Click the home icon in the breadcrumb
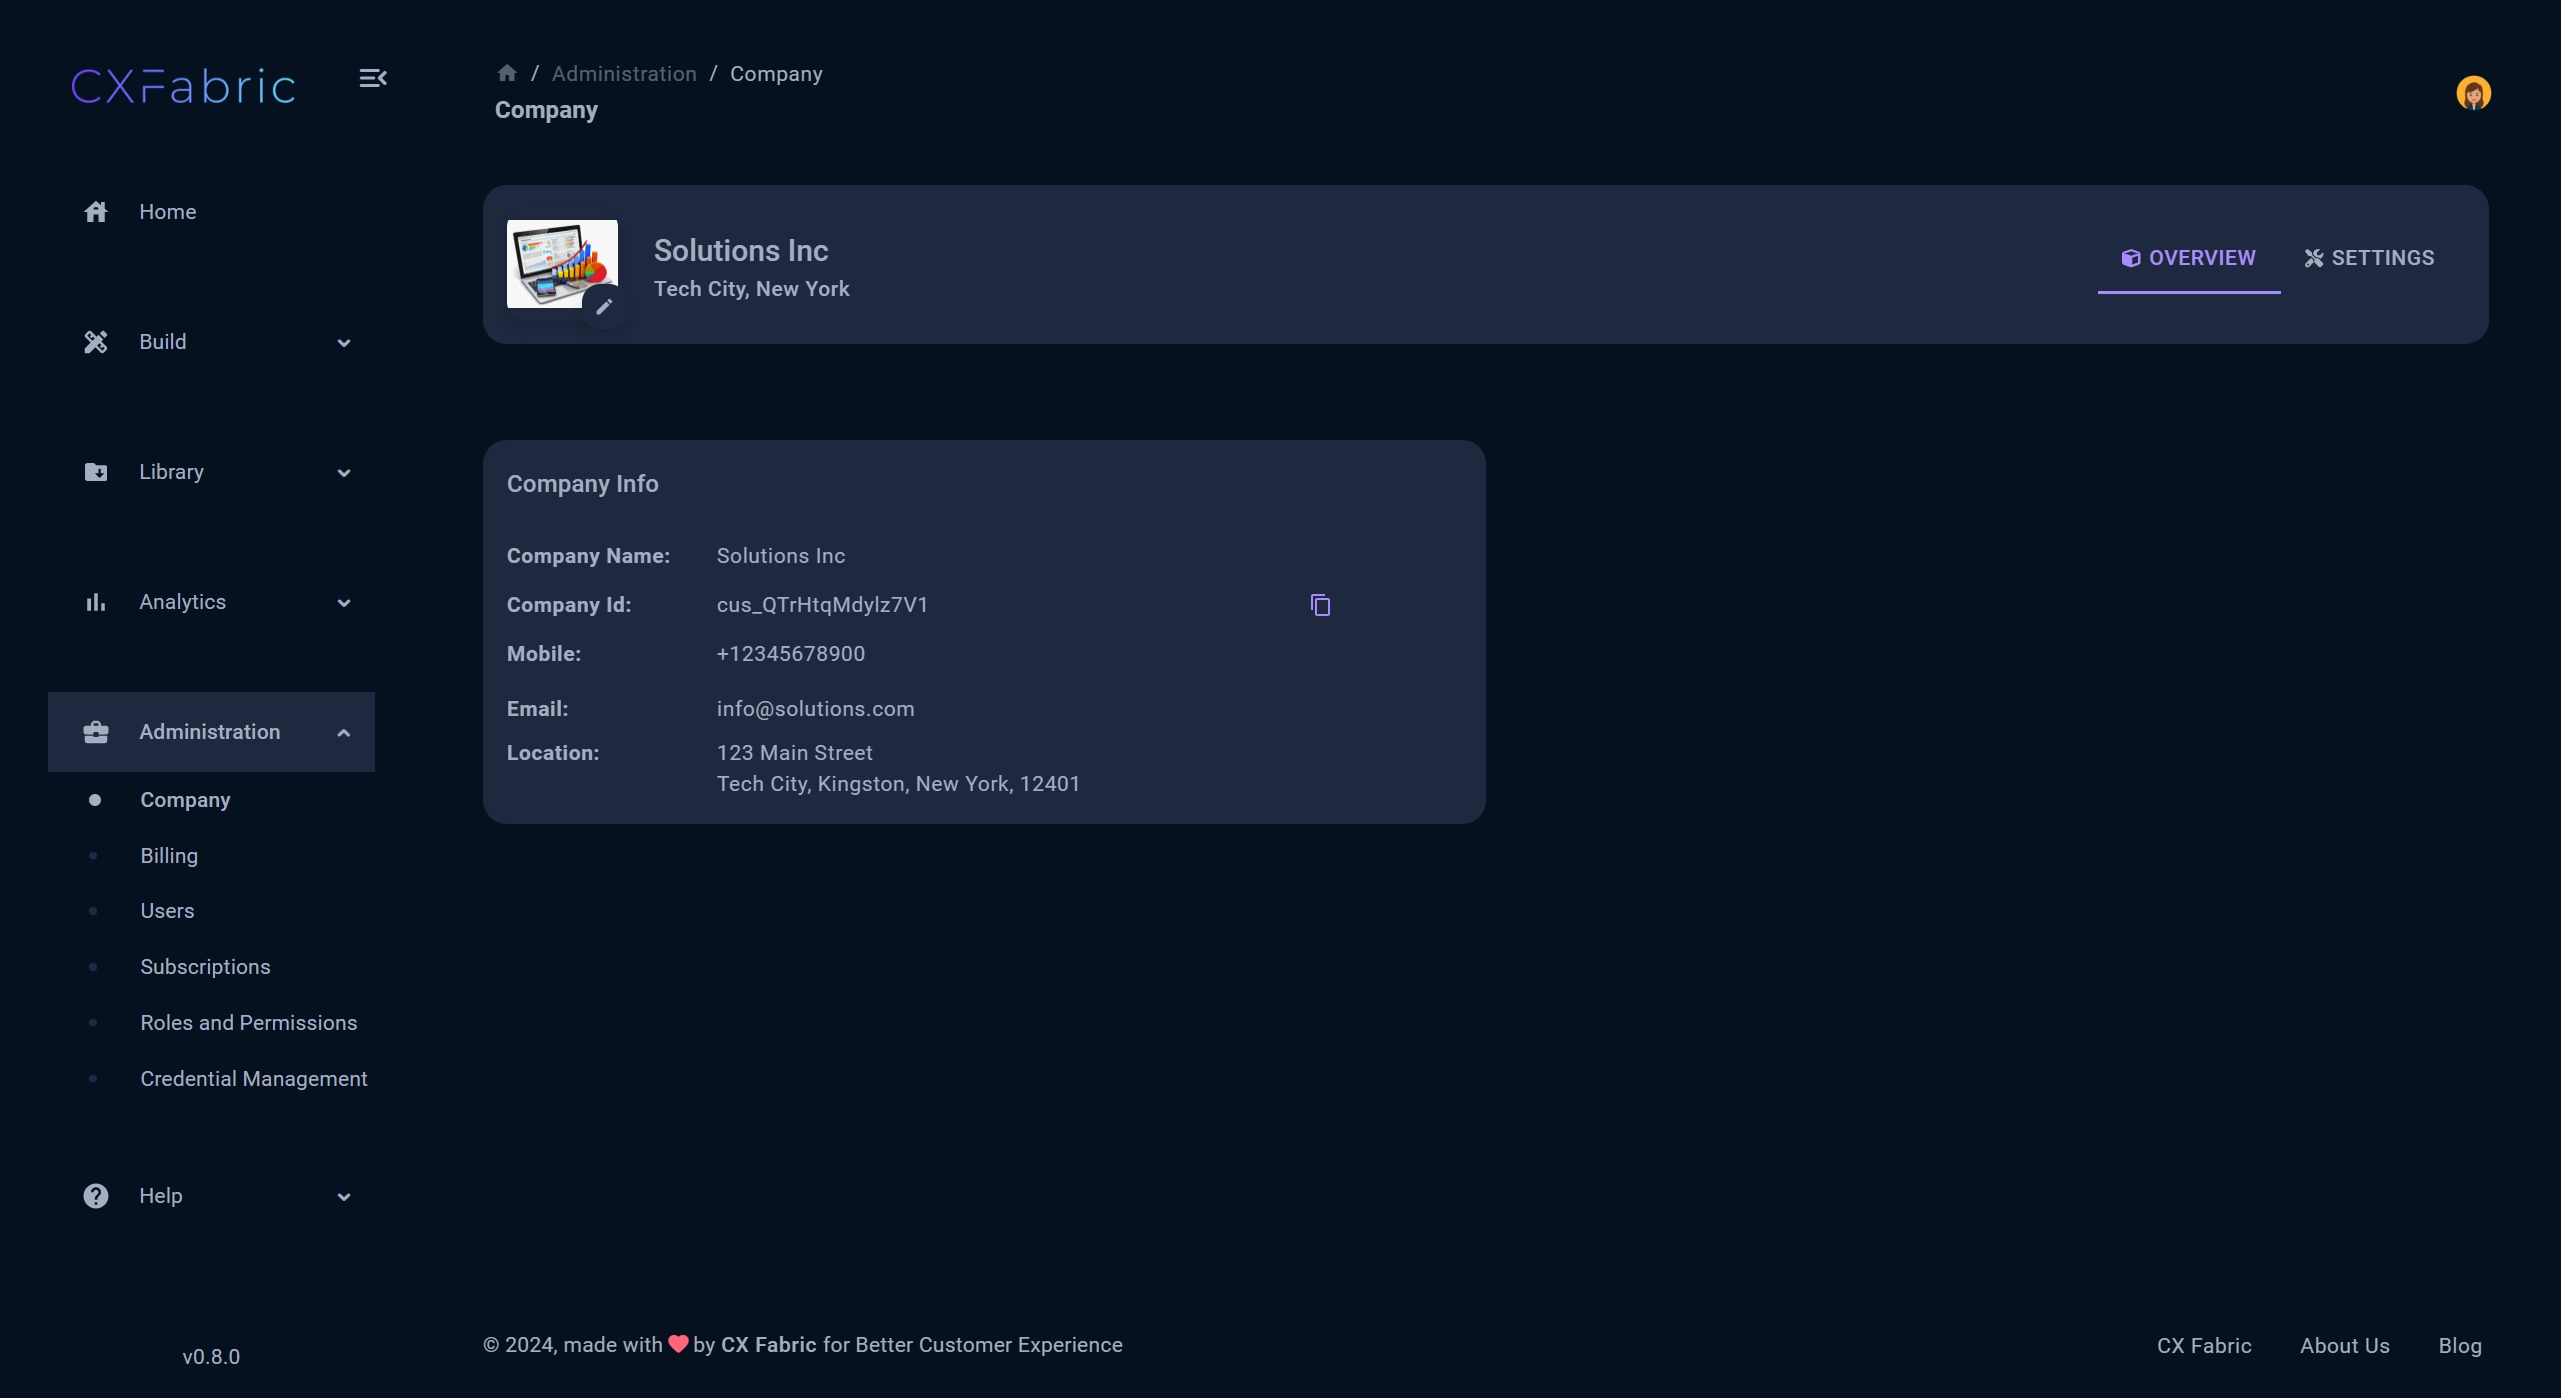 (507, 73)
